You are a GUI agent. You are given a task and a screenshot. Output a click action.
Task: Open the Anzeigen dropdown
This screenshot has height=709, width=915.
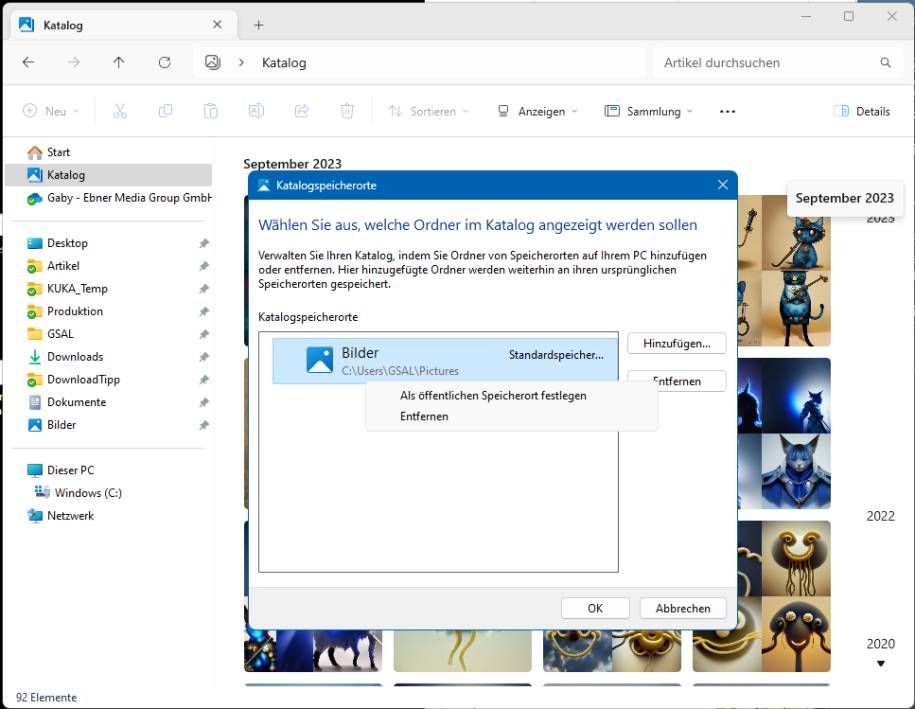tap(537, 111)
